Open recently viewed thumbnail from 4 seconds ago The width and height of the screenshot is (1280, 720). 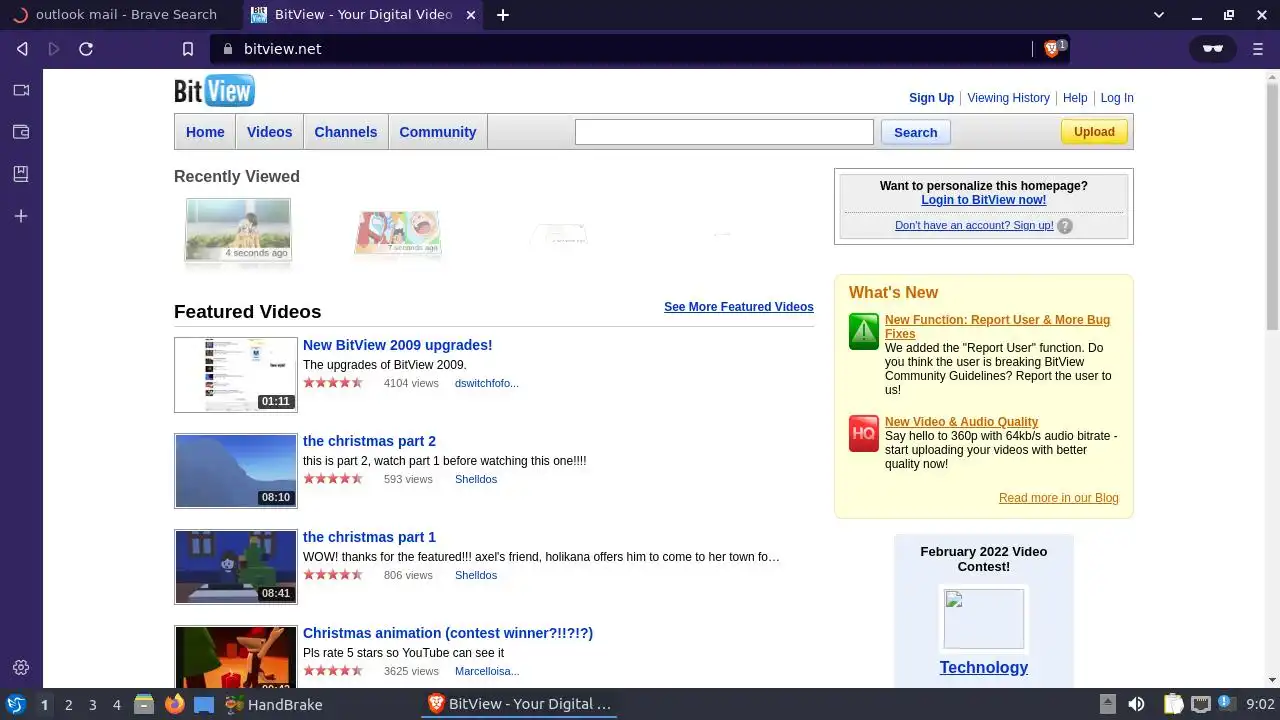238,230
